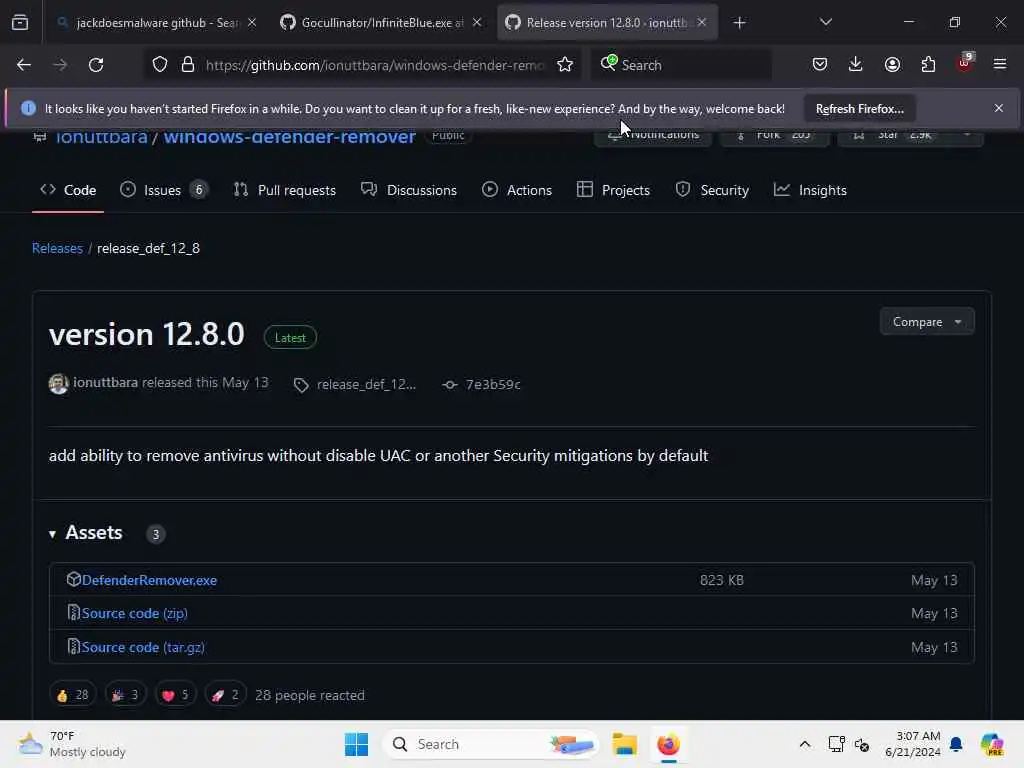Click the Latest release badge
This screenshot has height=768, width=1024.
(x=290, y=338)
